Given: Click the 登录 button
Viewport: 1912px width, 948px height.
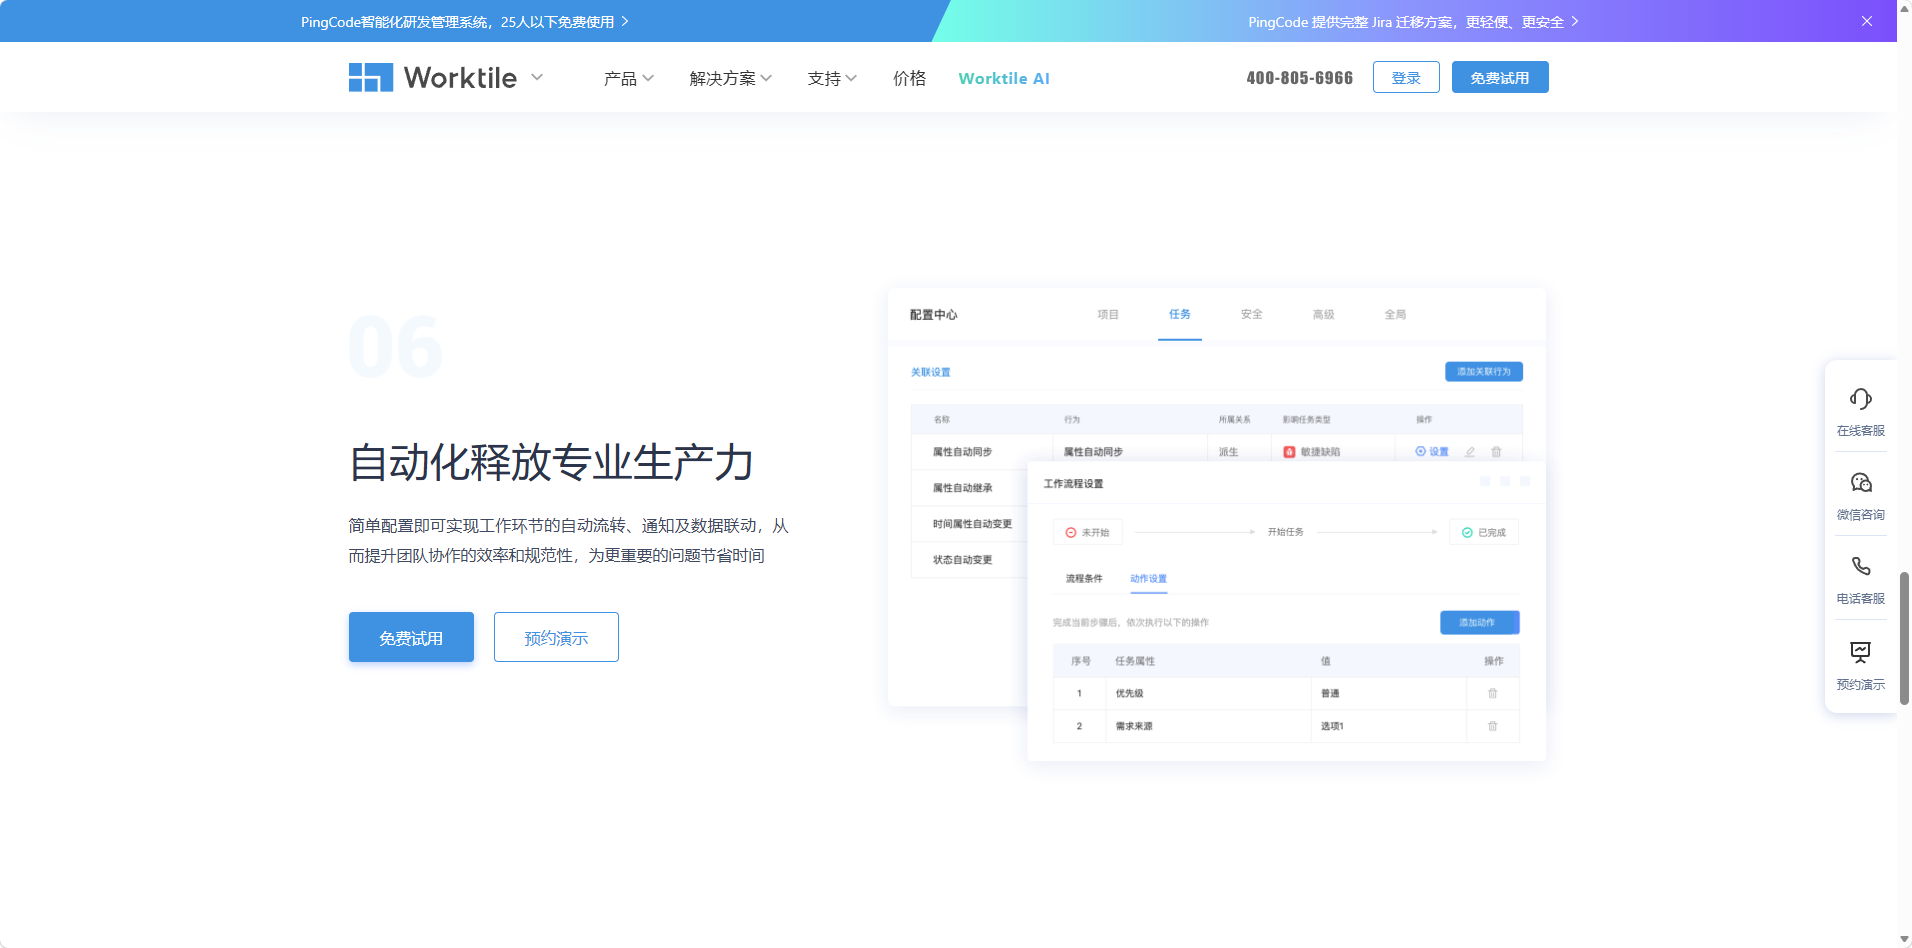Looking at the screenshot, I should tap(1406, 77).
